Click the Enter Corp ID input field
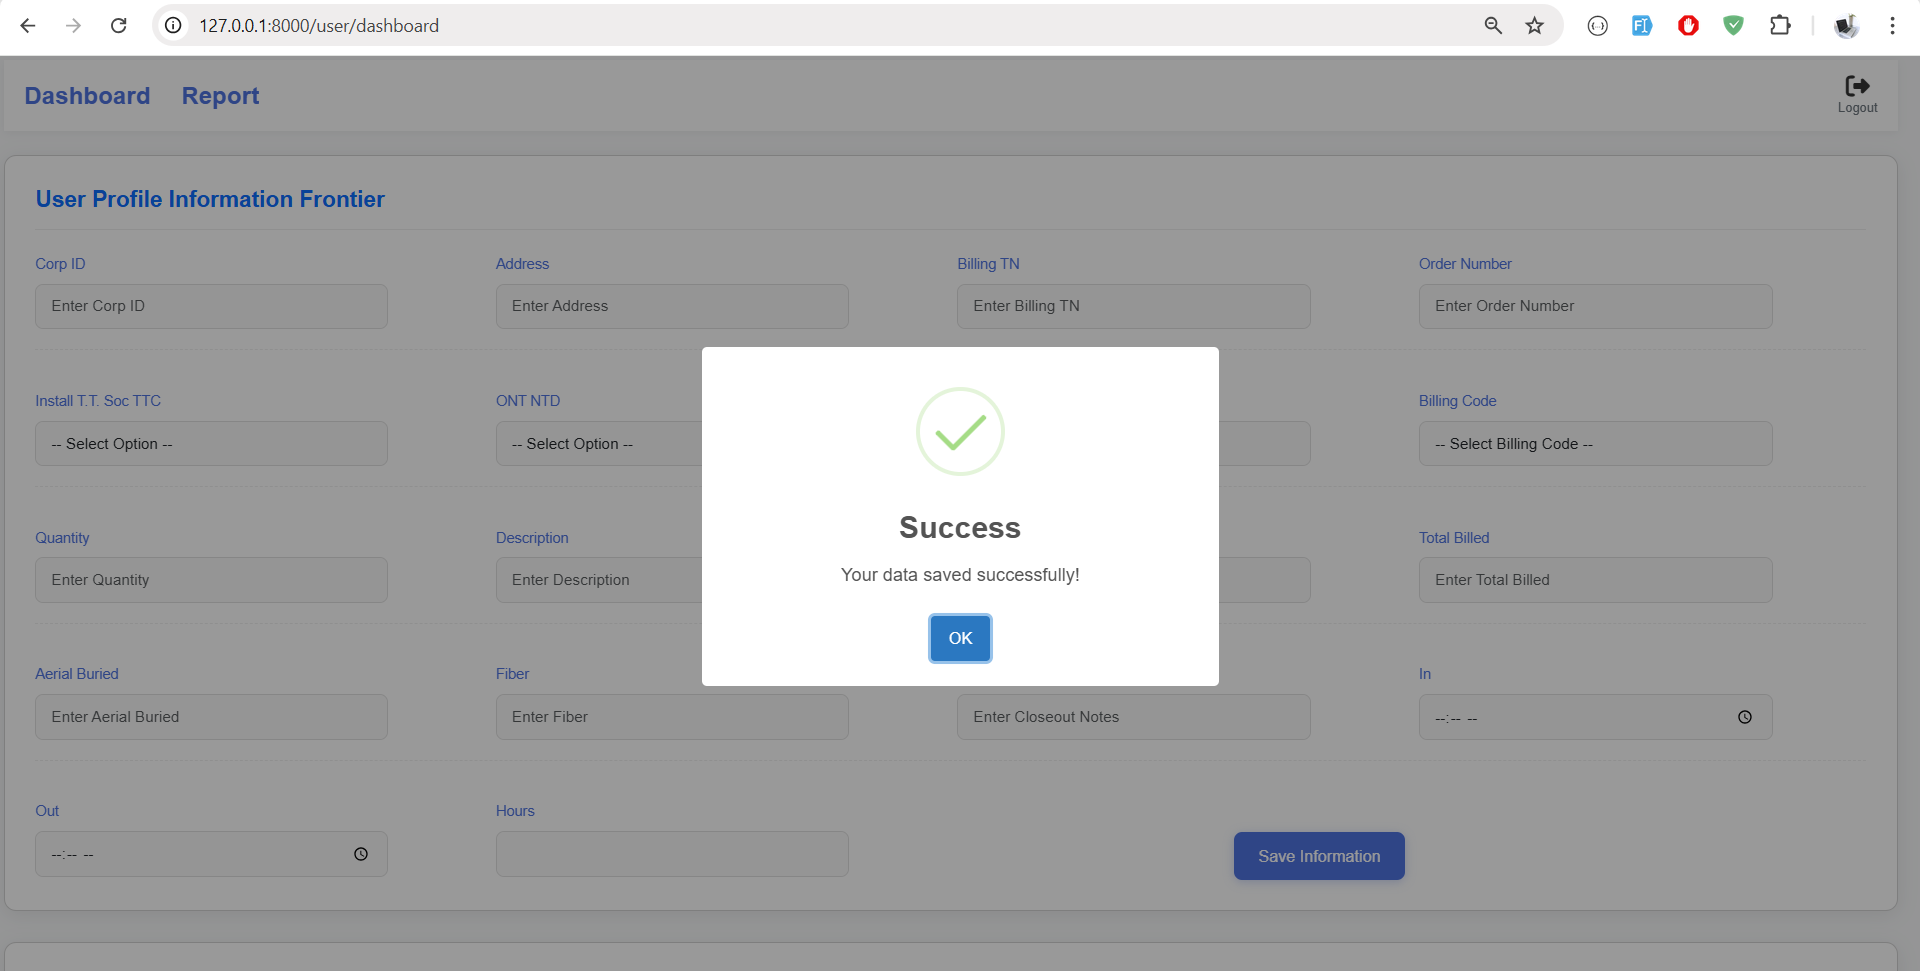The width and height of the screenshot is (1920, 971). (x=211, y=306)
